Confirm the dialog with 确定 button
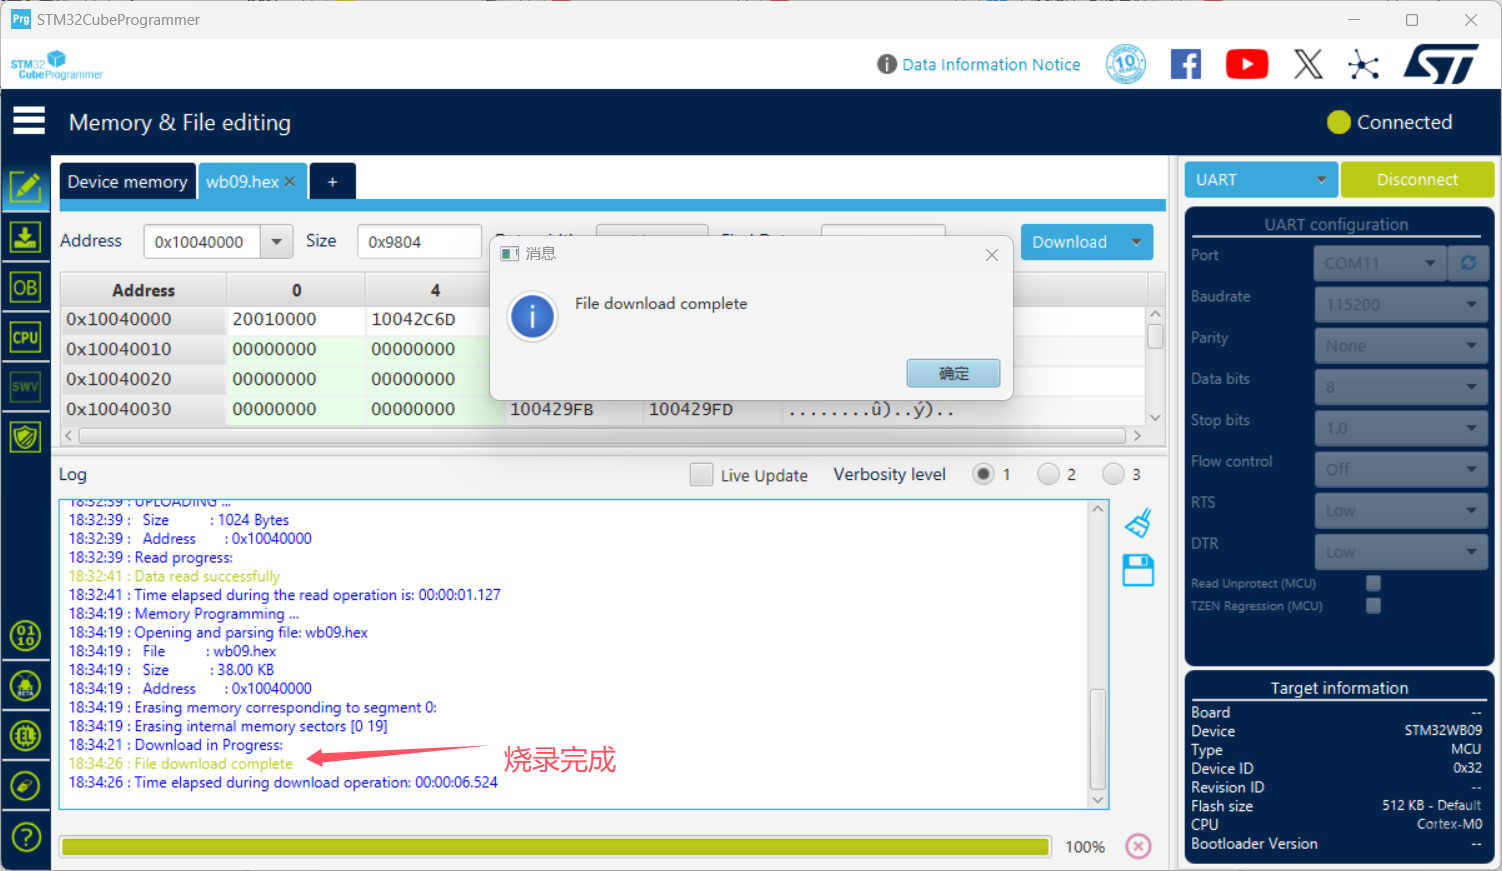 point(953,373)
